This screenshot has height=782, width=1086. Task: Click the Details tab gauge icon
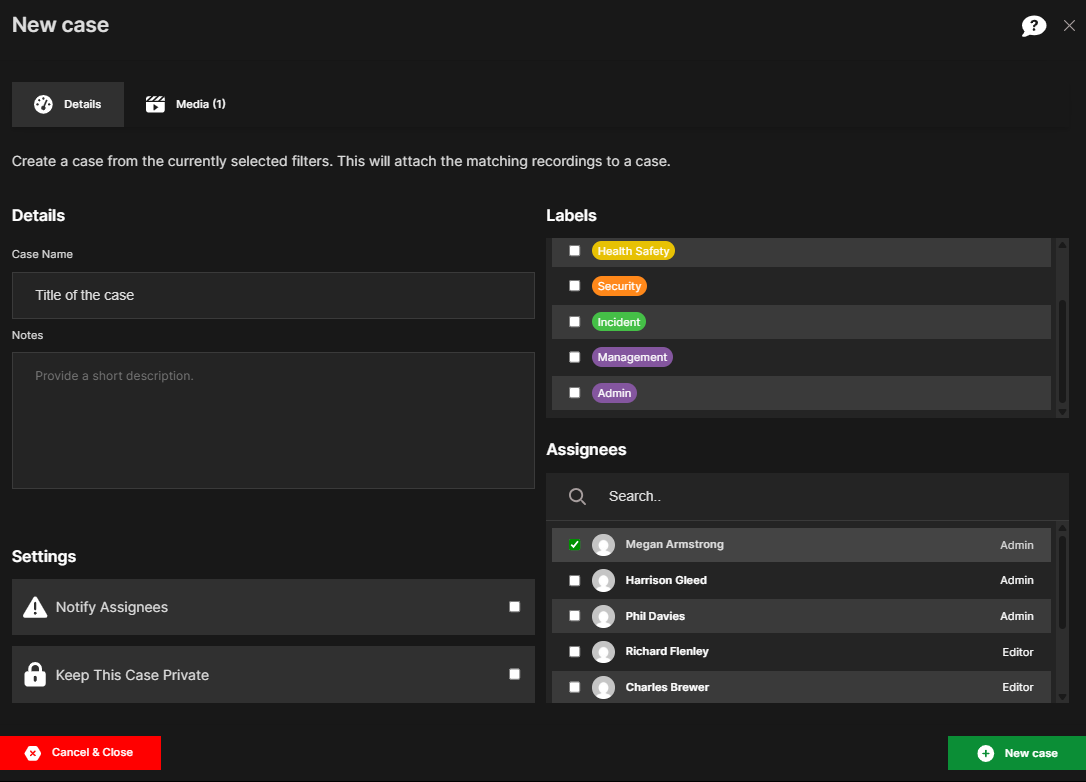coord(43,104)
